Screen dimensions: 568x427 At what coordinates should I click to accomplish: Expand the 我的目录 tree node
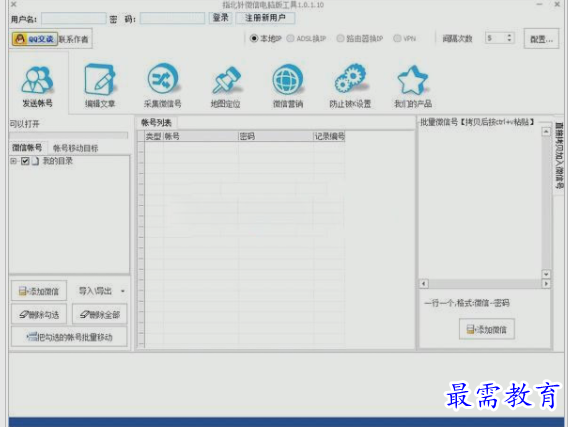coord(14,161)
